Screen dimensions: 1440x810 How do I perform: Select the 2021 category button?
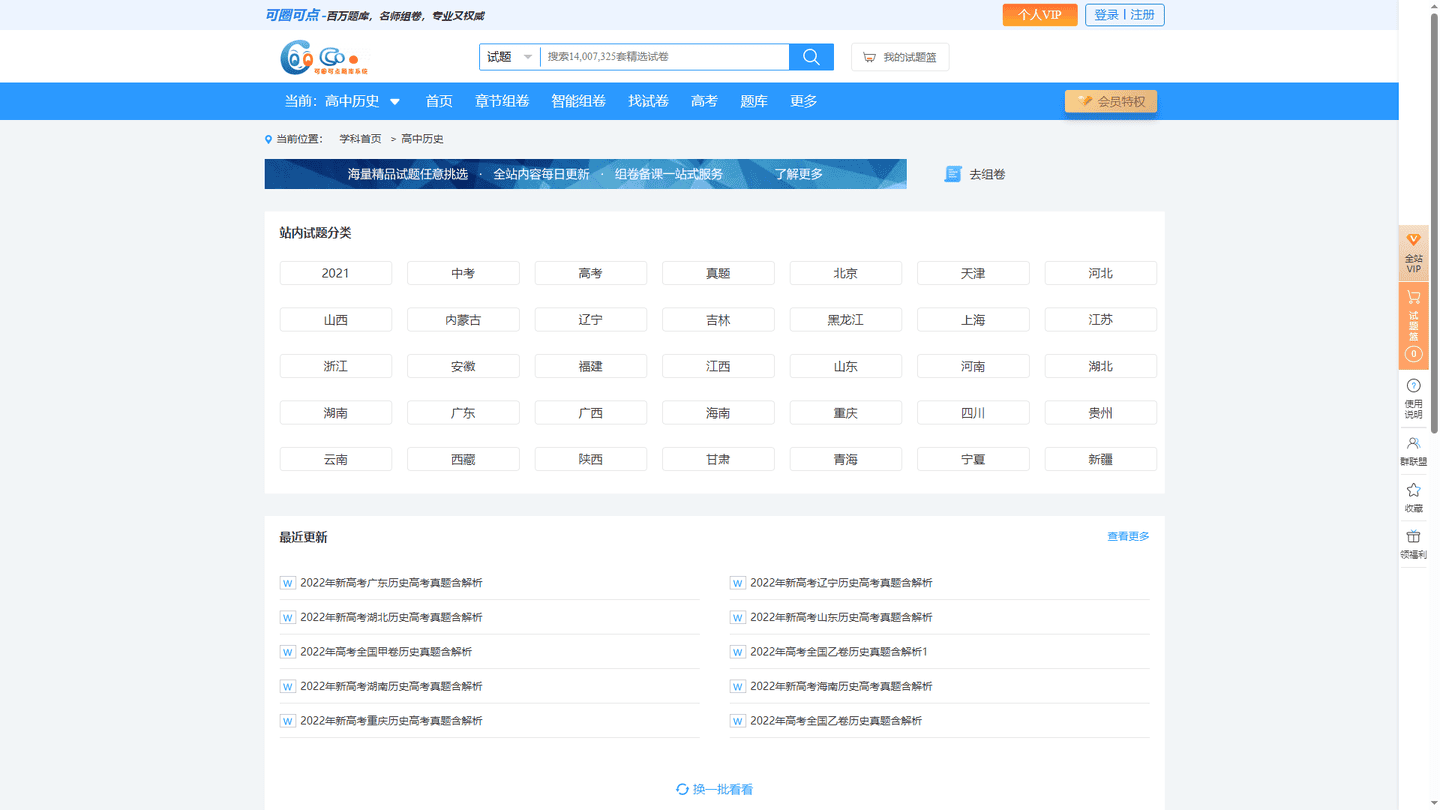point(336,273)
